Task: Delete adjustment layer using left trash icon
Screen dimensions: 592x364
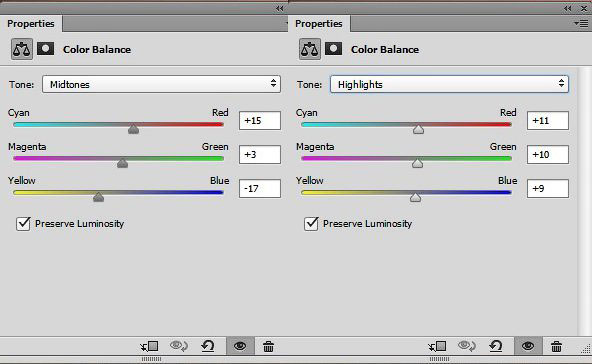Action: click(268, 346)
